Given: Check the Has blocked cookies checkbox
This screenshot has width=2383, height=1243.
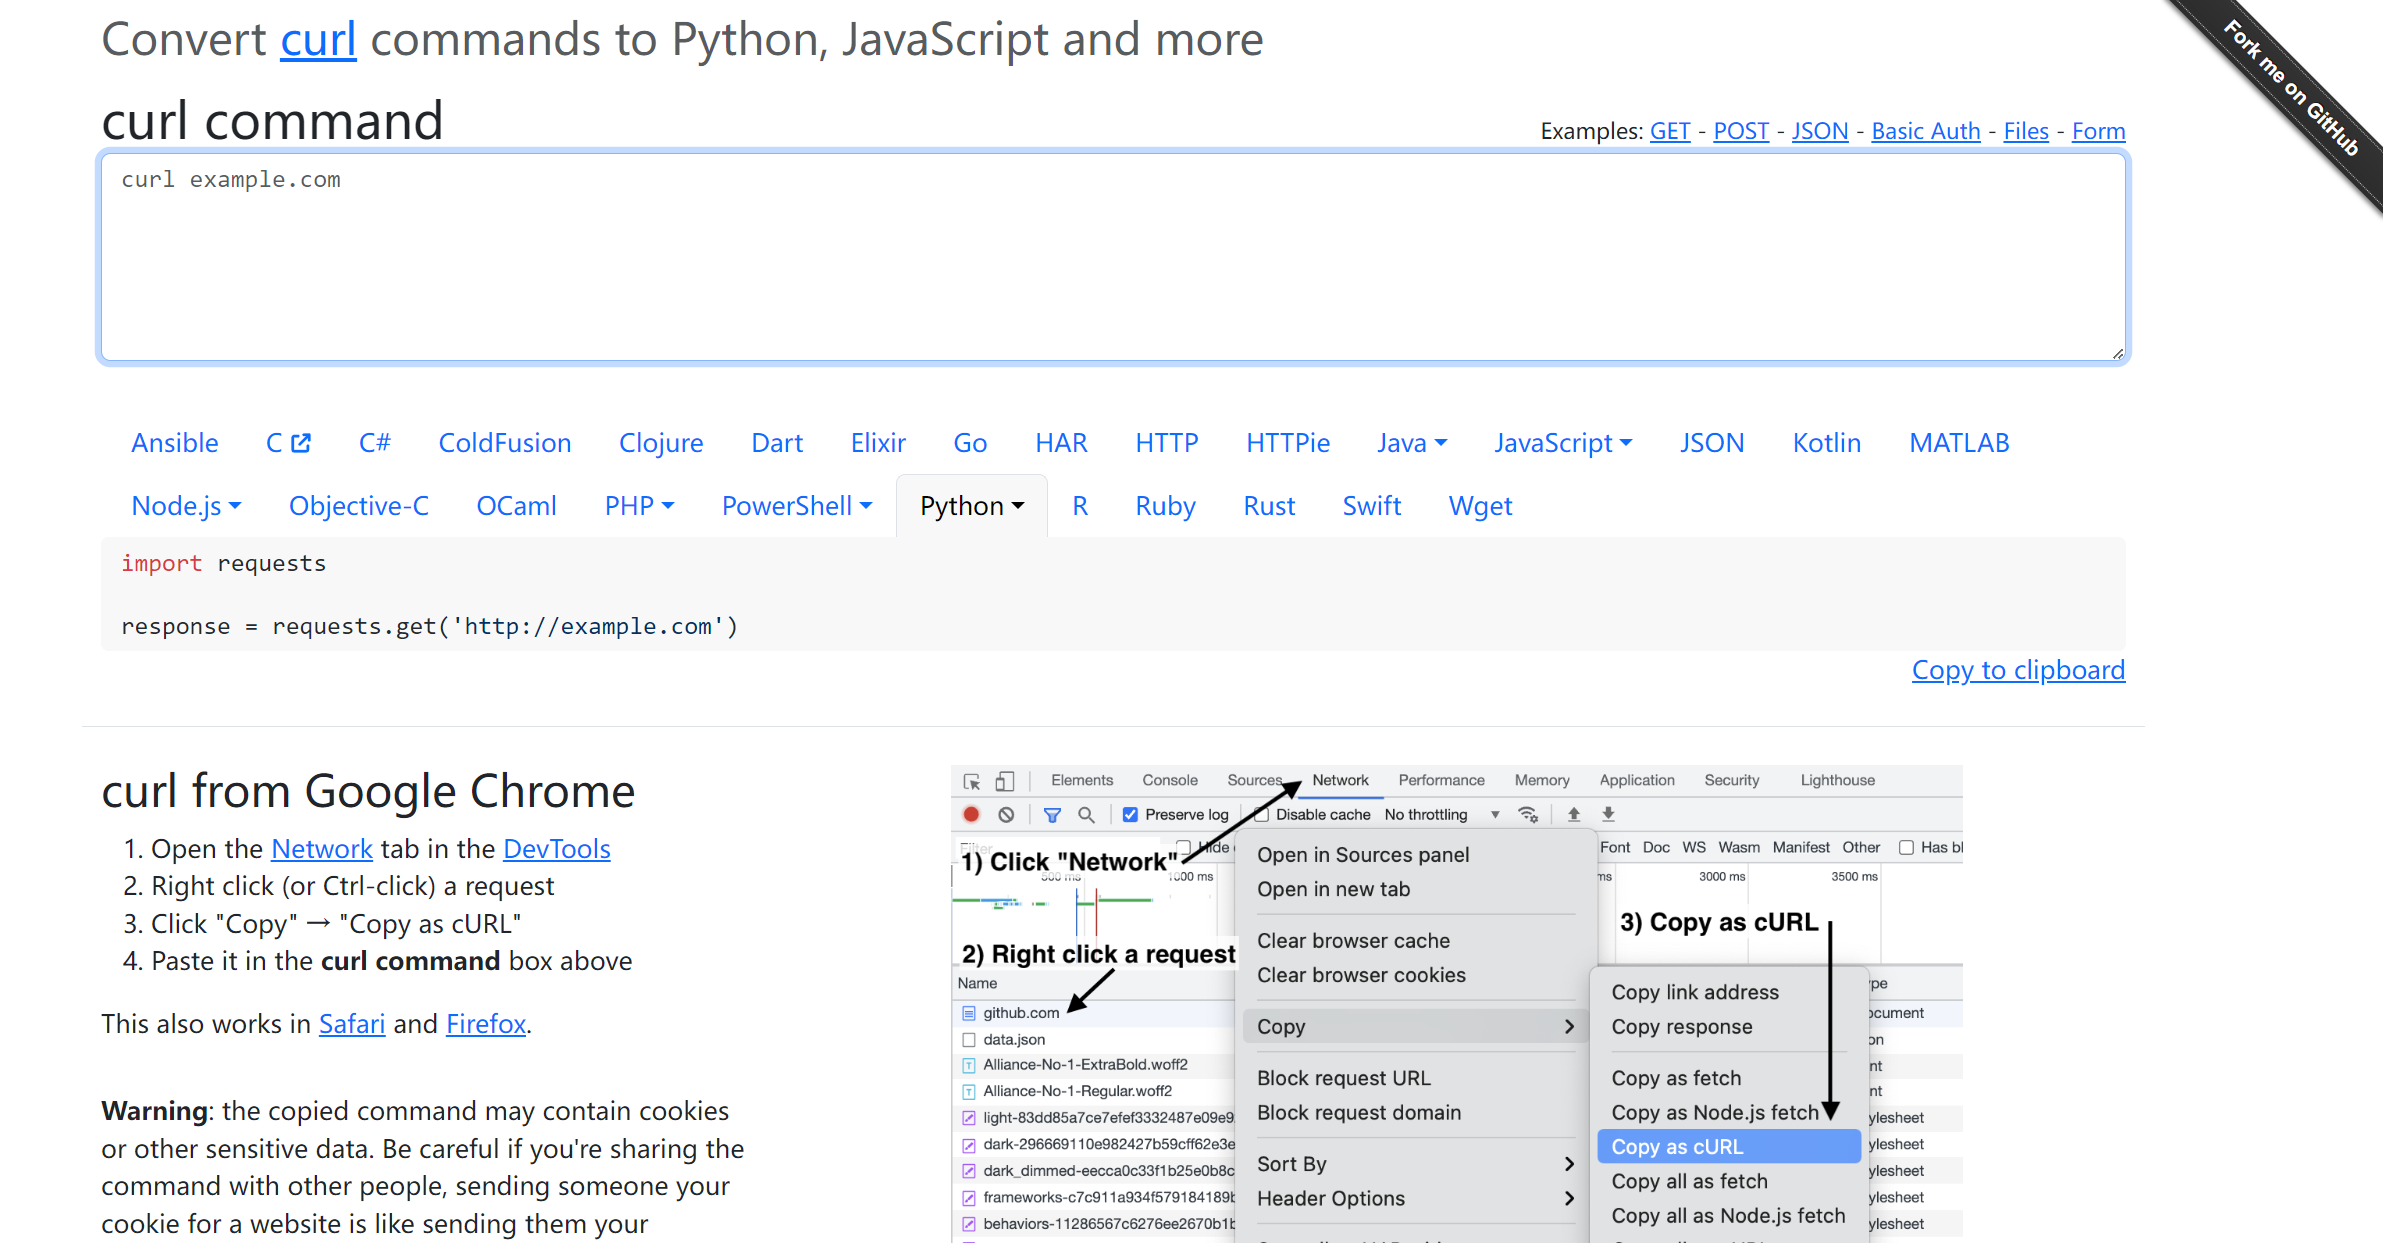Looking at the screenshot, I should [1906, 847].
